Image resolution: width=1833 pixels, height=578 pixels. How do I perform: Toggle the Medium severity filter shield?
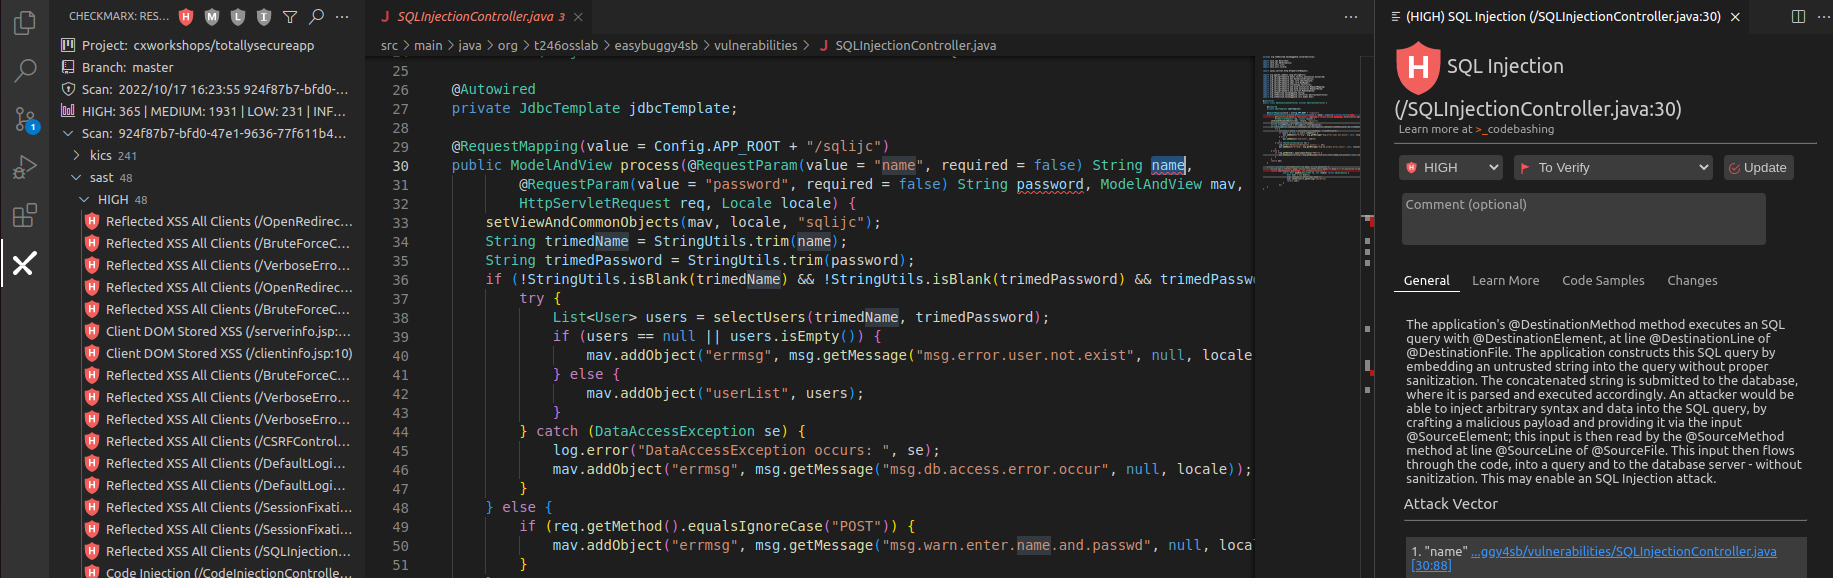tap(212, 16)
